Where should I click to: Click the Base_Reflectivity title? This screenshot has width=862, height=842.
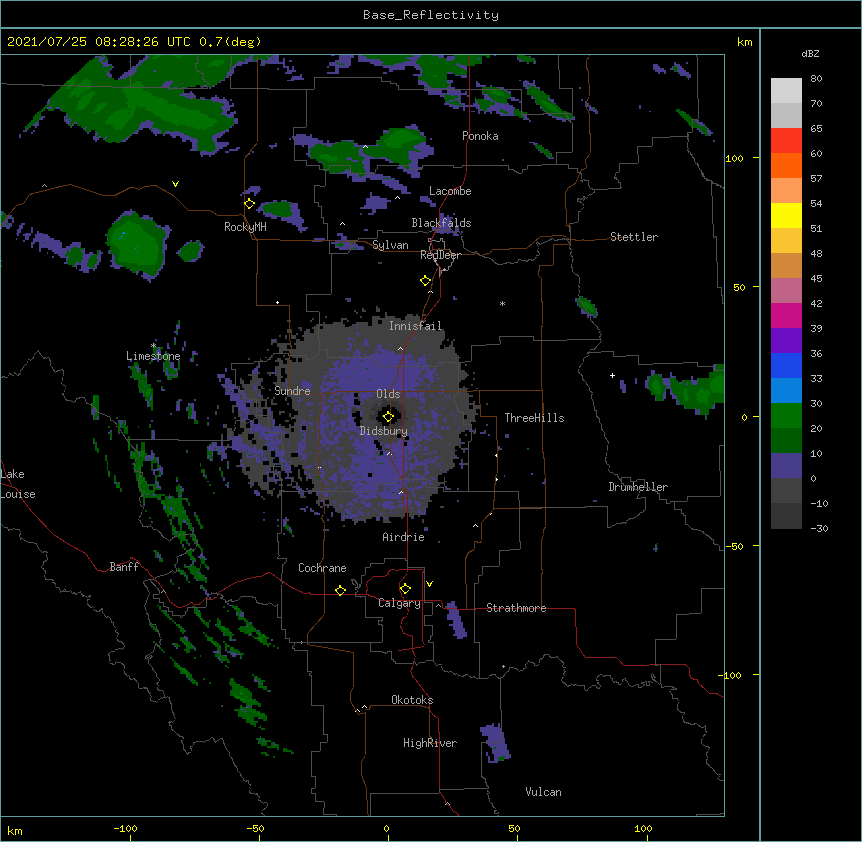(x=431, y=15)
